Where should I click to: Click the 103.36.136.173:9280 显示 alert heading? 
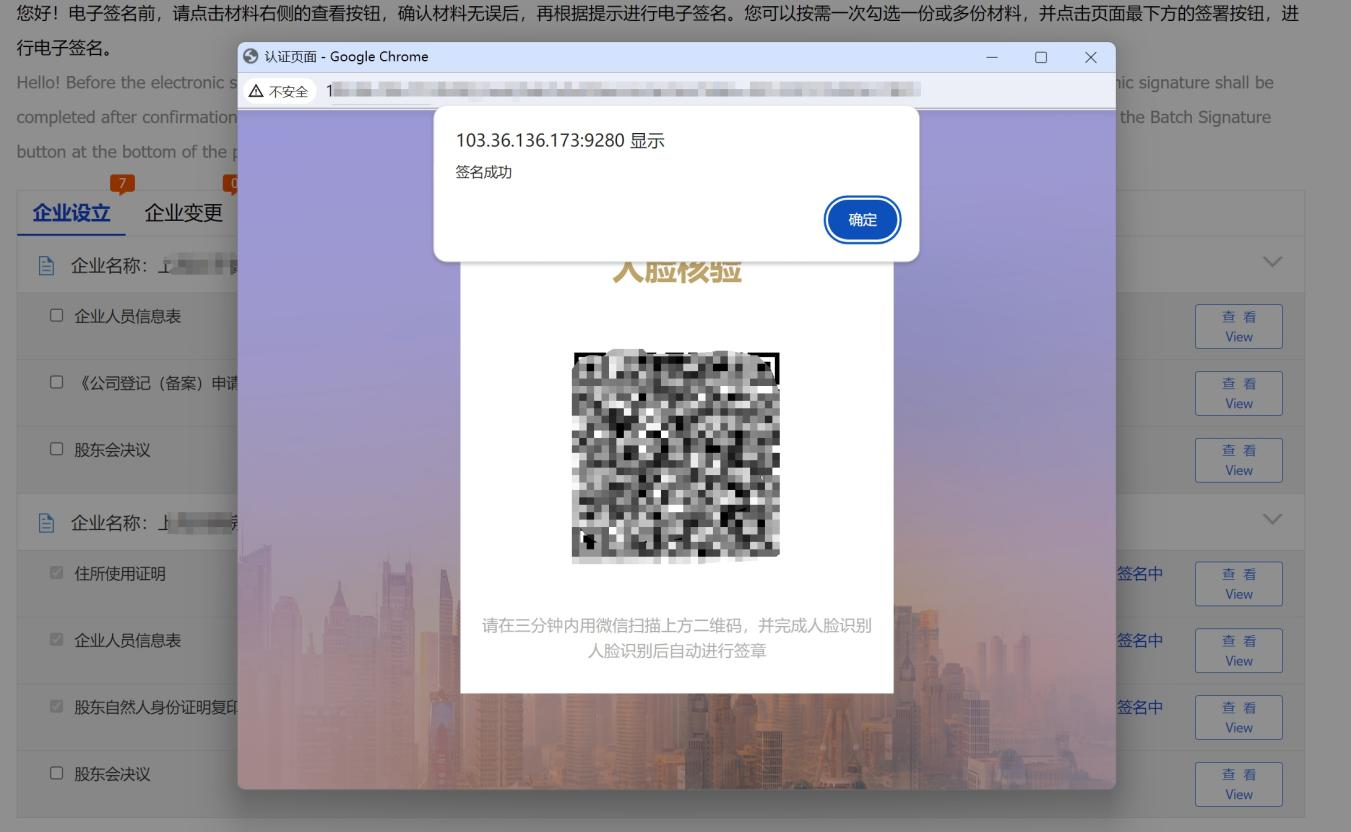pyautogui.click(x=559, y=141)
